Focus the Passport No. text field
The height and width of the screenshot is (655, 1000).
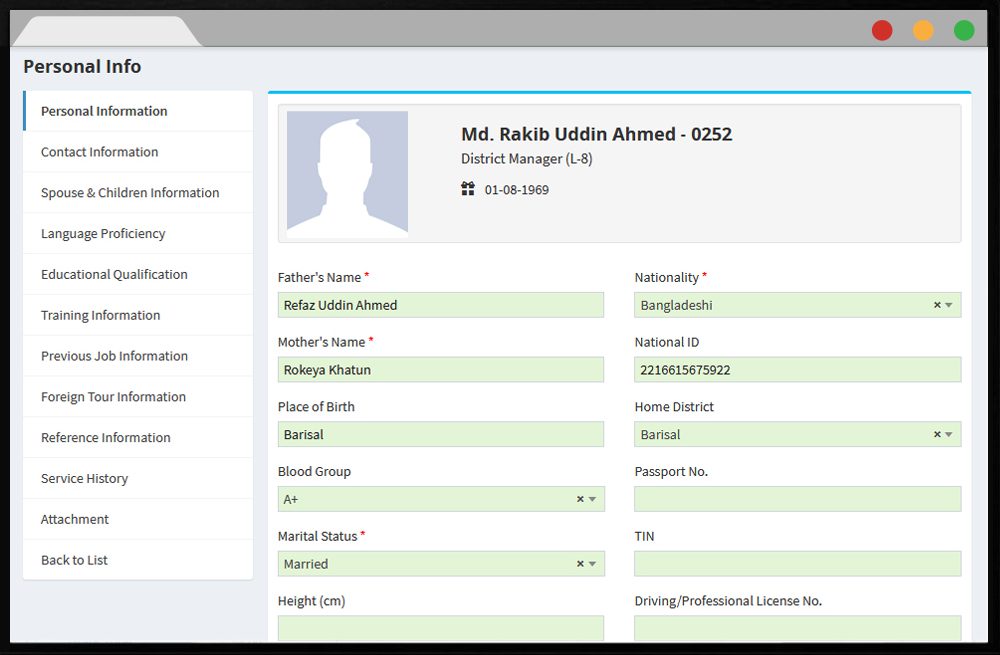pyautogui.click(x=797, y=499)
